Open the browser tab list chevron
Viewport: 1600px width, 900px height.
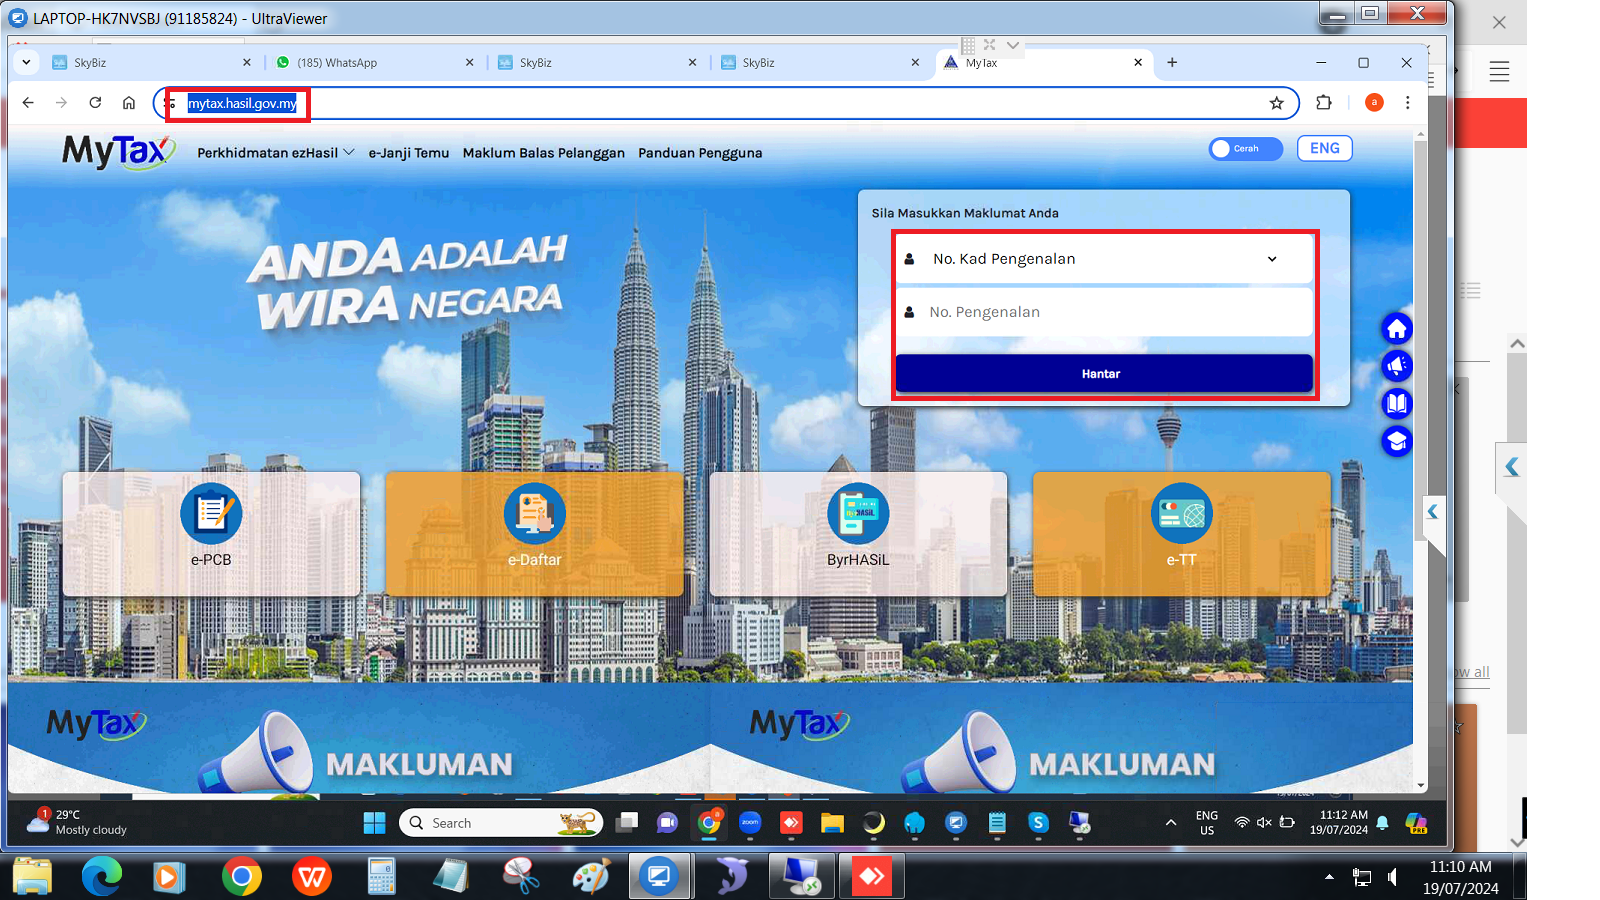pyautogui.click(x=26, y=62)
